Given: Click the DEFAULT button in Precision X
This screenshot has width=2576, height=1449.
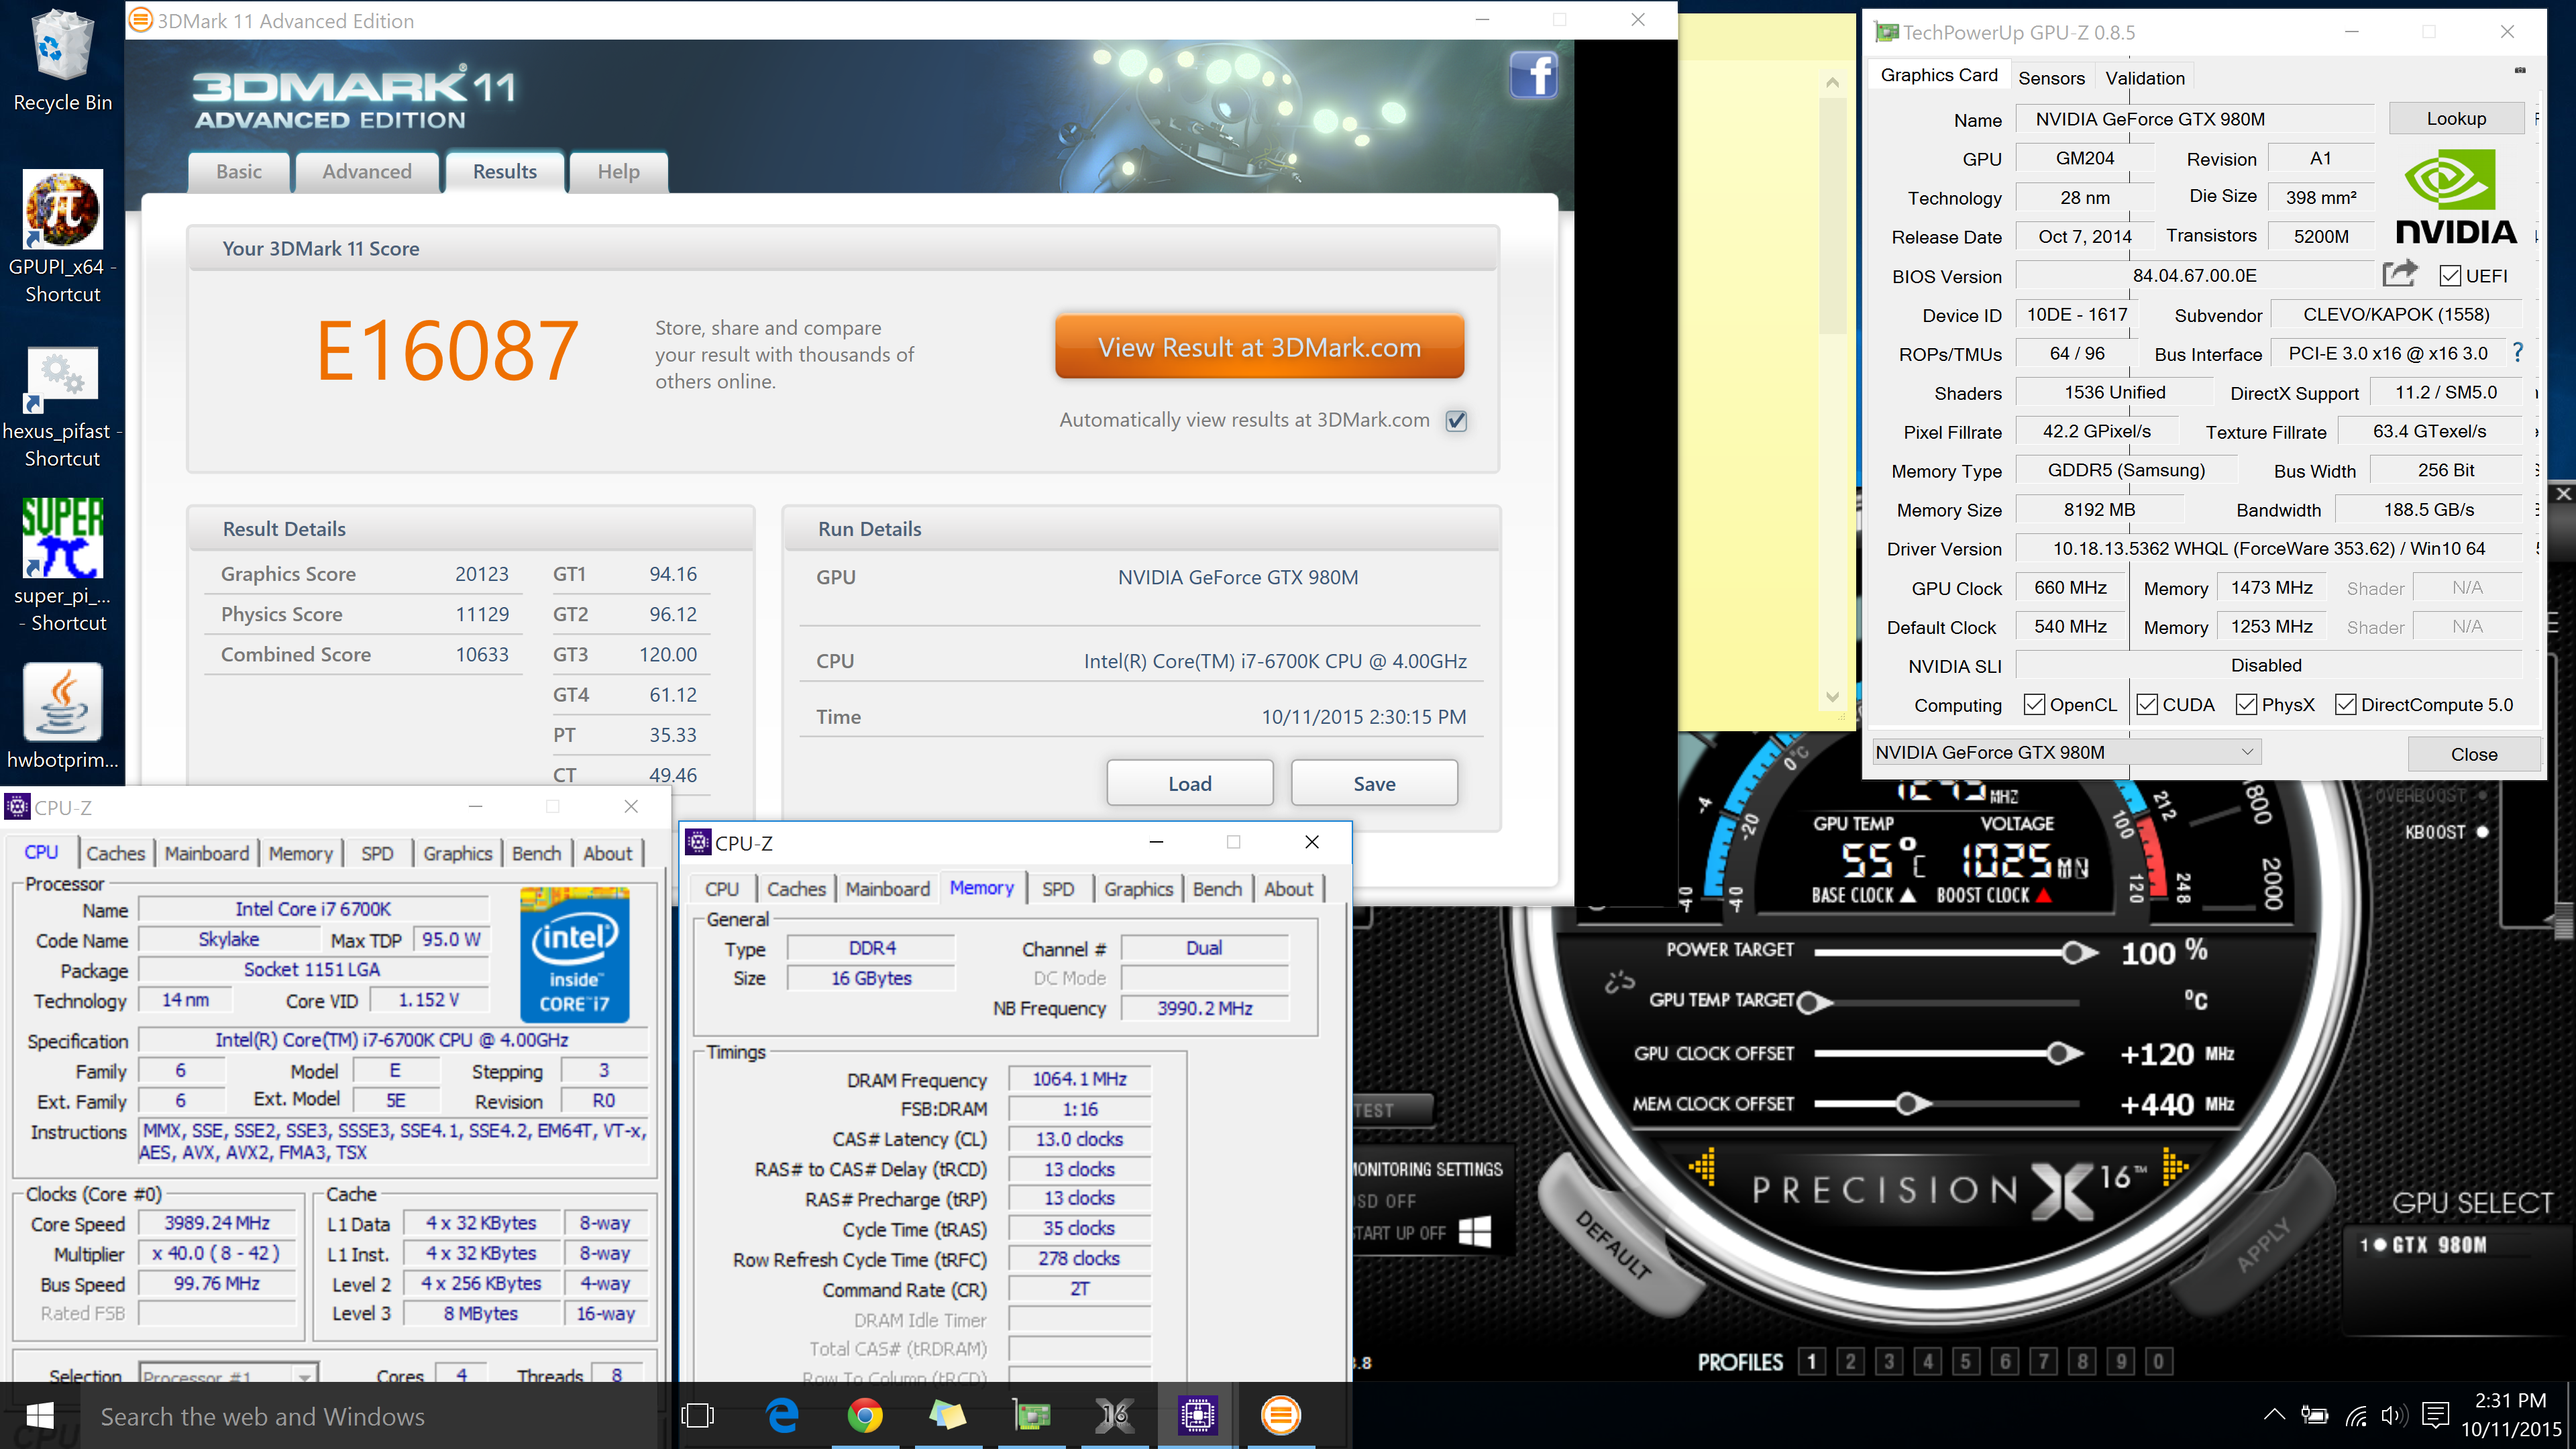Looking at the screenshot, I should click(1614, 1244).
